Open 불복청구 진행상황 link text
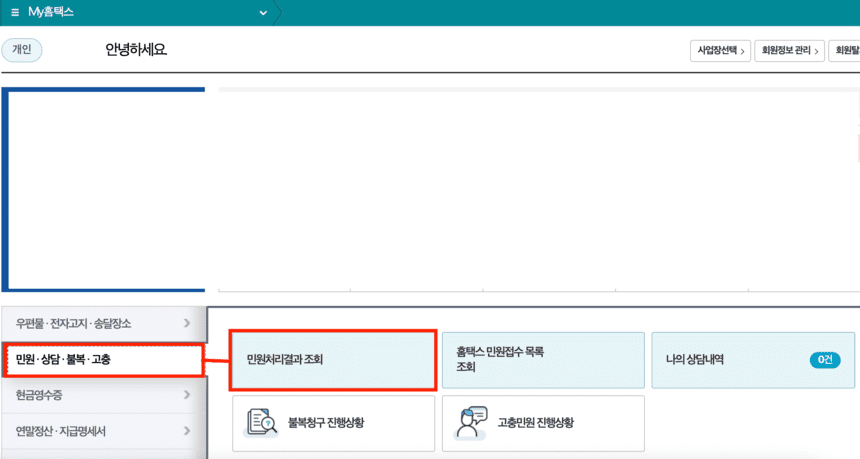 [326, 423]
